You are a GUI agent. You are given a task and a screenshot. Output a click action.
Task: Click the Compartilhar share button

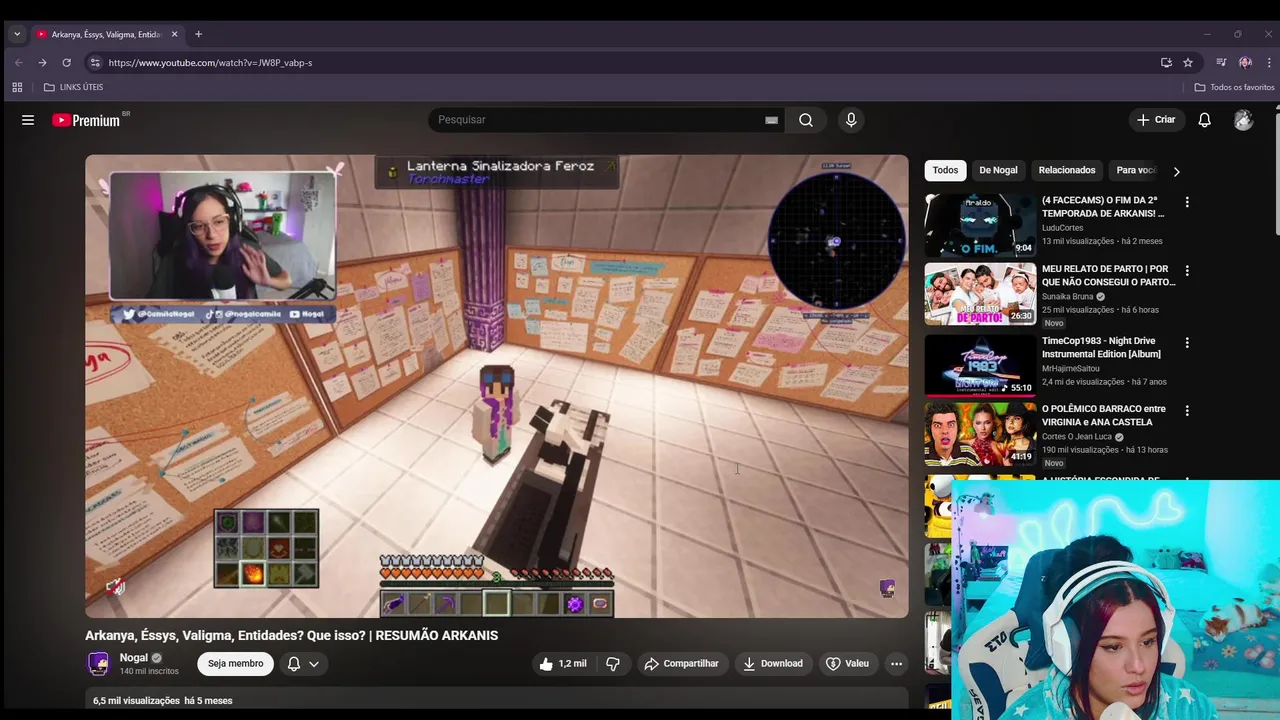[682, 664]
